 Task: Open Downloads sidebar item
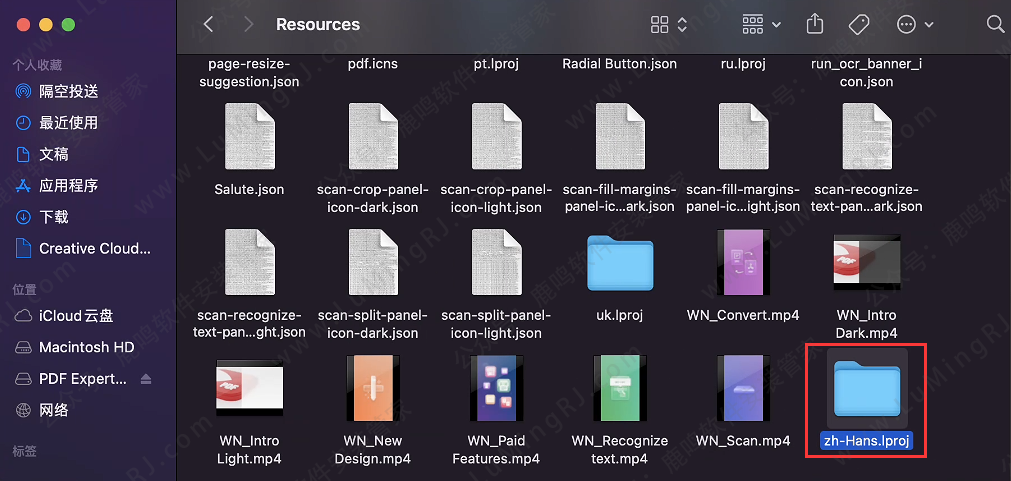click(x=54, y=217)
